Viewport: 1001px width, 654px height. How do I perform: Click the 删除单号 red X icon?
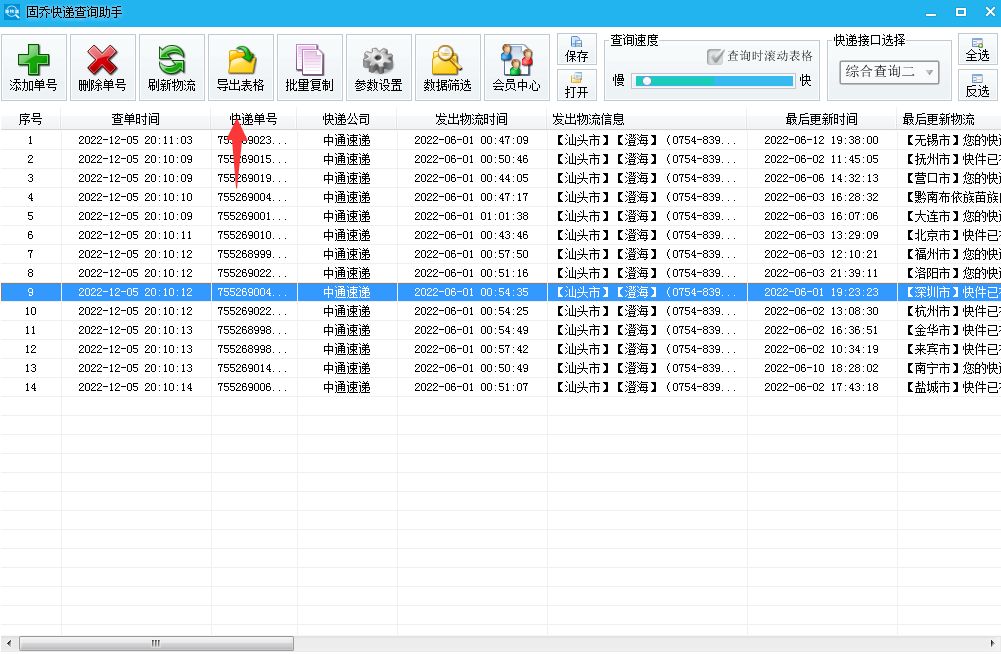pyautogui.click(x=102, y=59)
